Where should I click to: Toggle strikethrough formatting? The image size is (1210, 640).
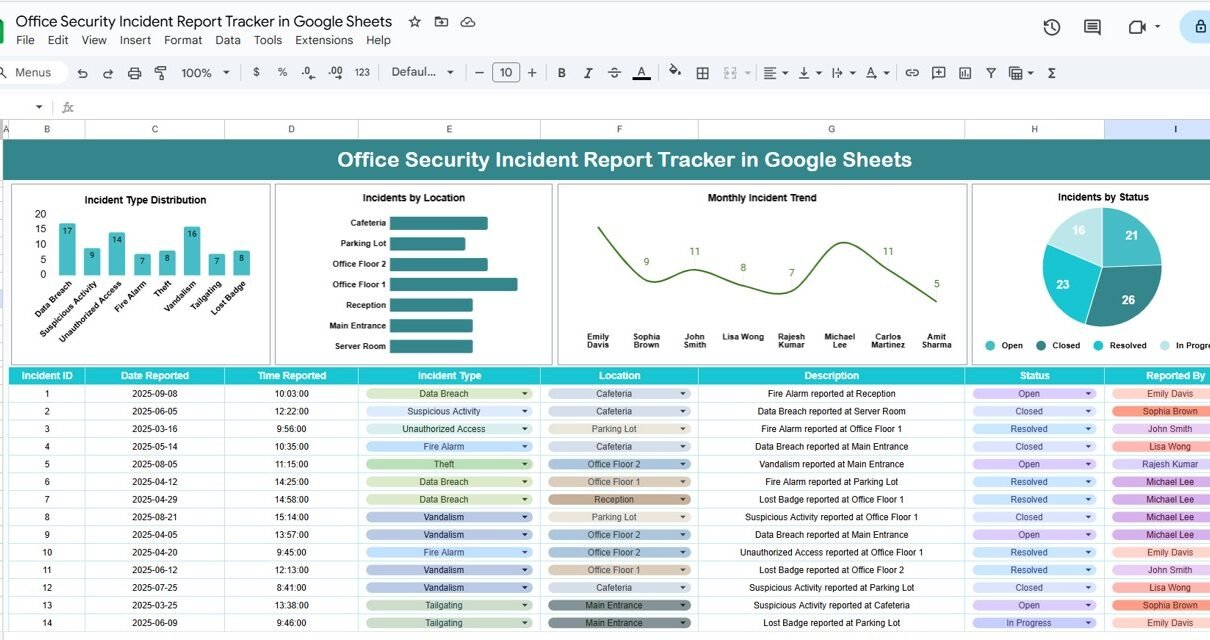point(614,73)
